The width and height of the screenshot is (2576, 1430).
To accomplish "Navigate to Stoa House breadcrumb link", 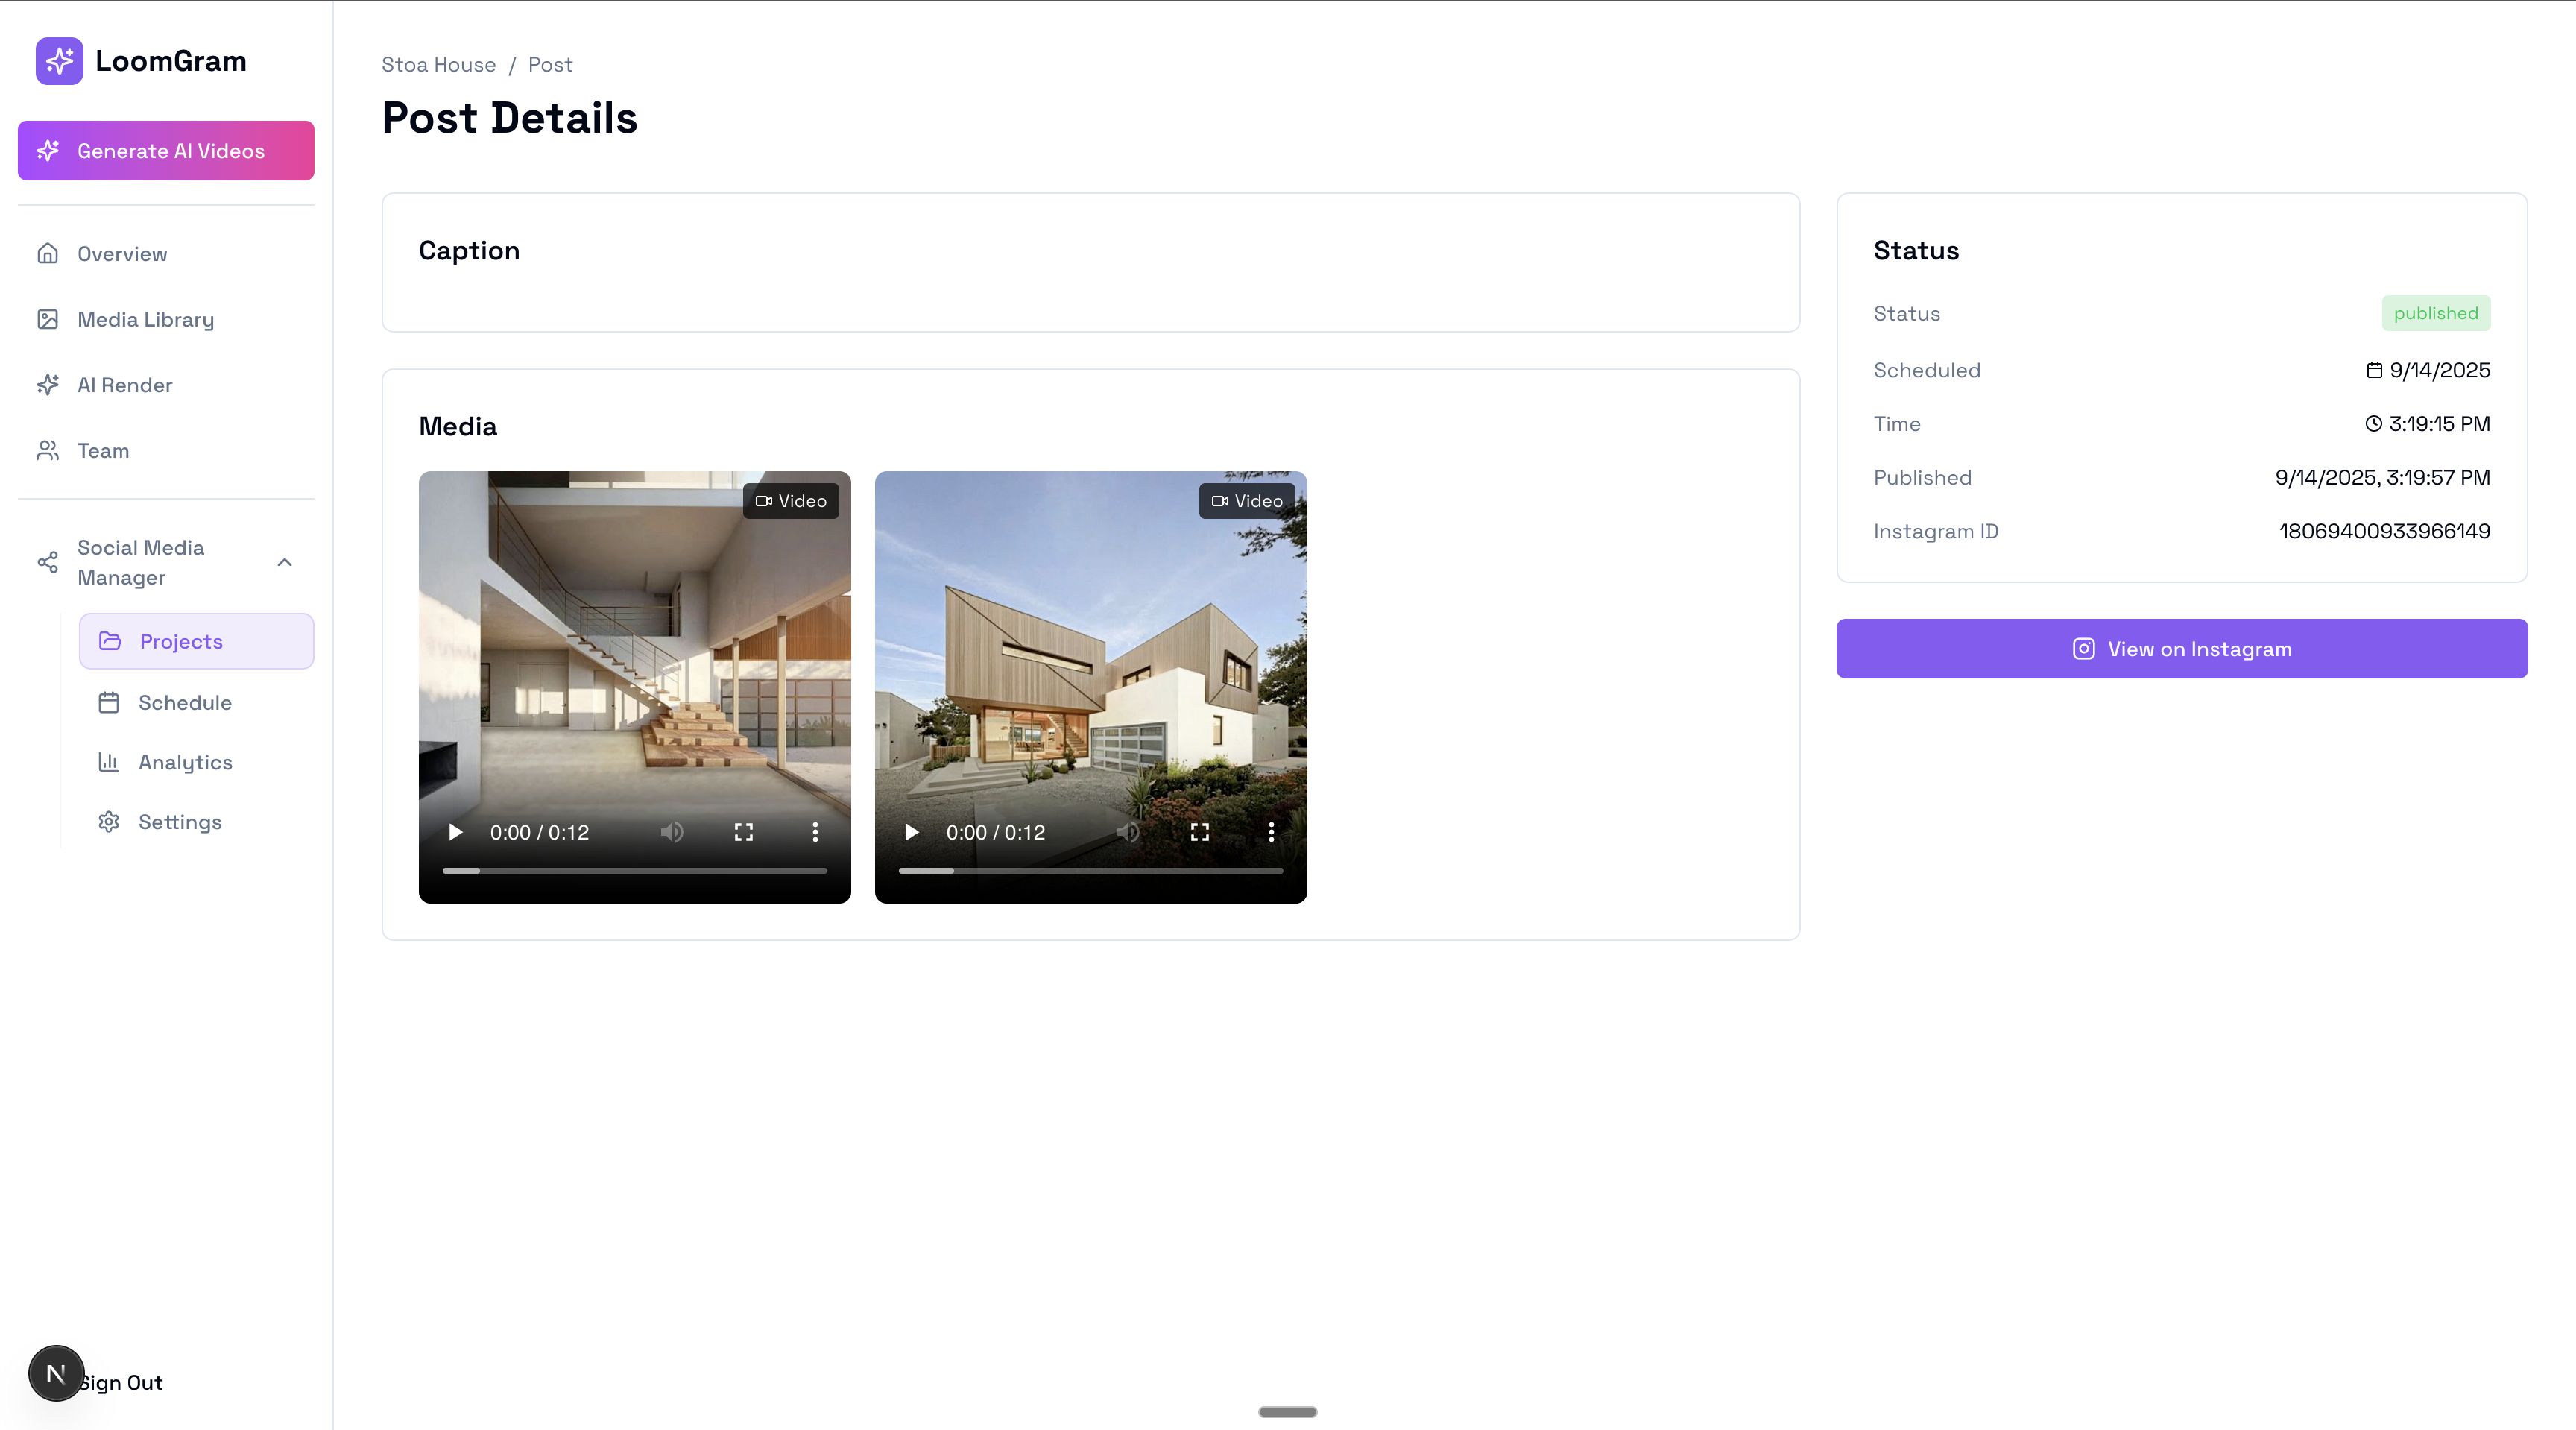I will [x=438, y=65].
